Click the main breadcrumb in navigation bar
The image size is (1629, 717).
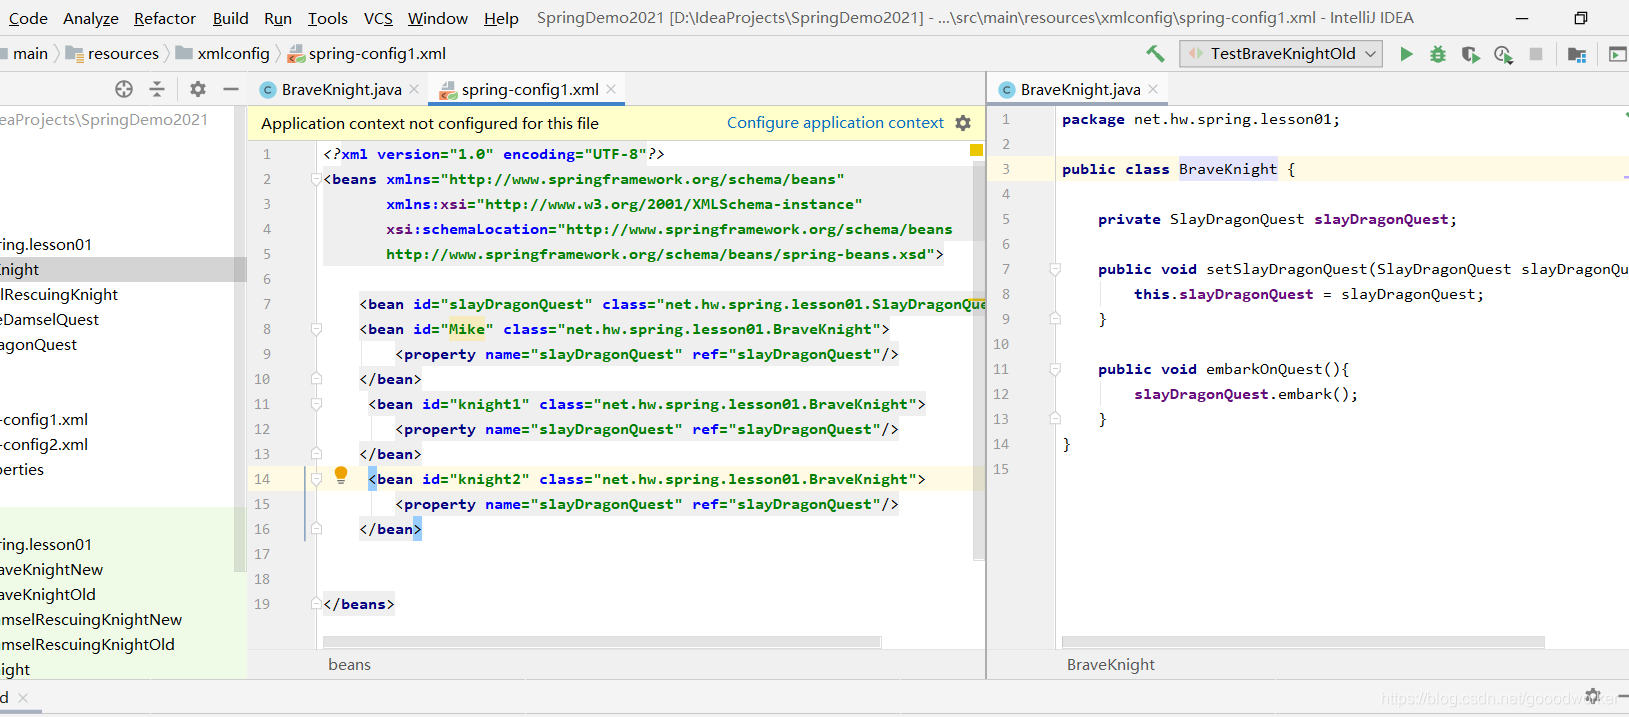click(30, 54)
